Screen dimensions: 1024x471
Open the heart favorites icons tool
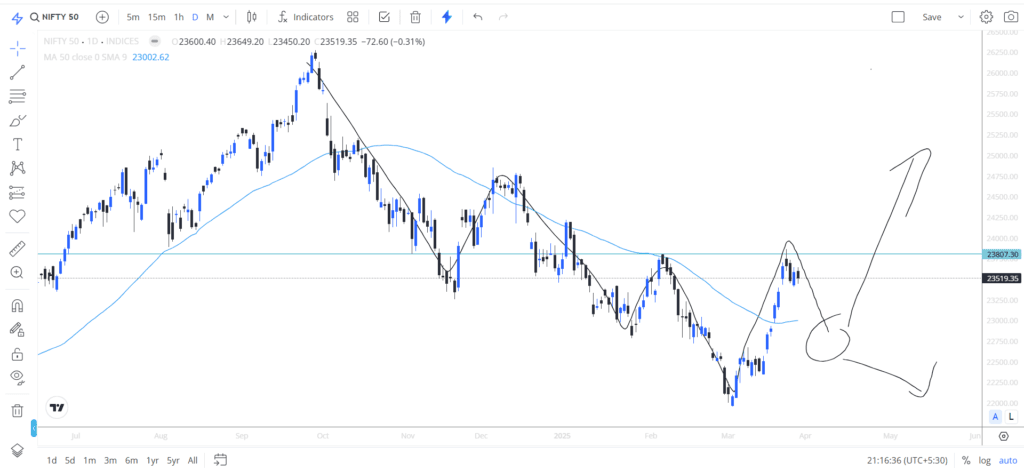coord(18,216)
